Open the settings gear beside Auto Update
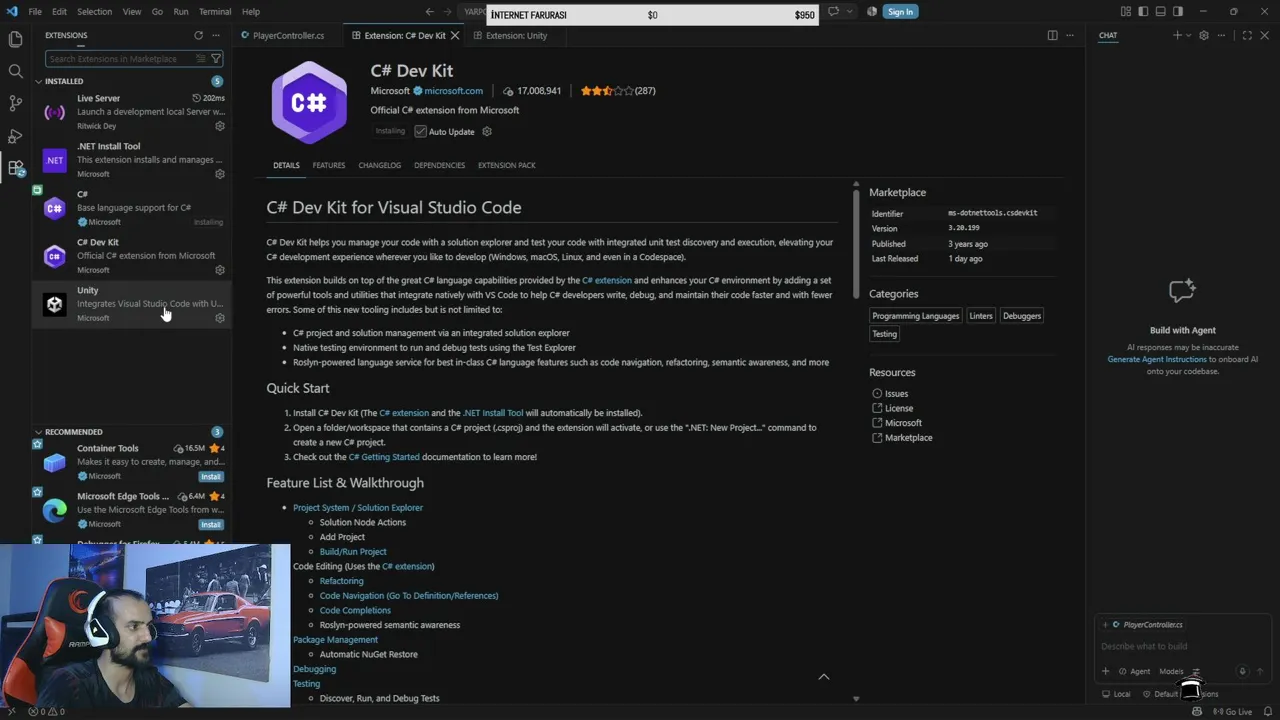 (487, 132)
